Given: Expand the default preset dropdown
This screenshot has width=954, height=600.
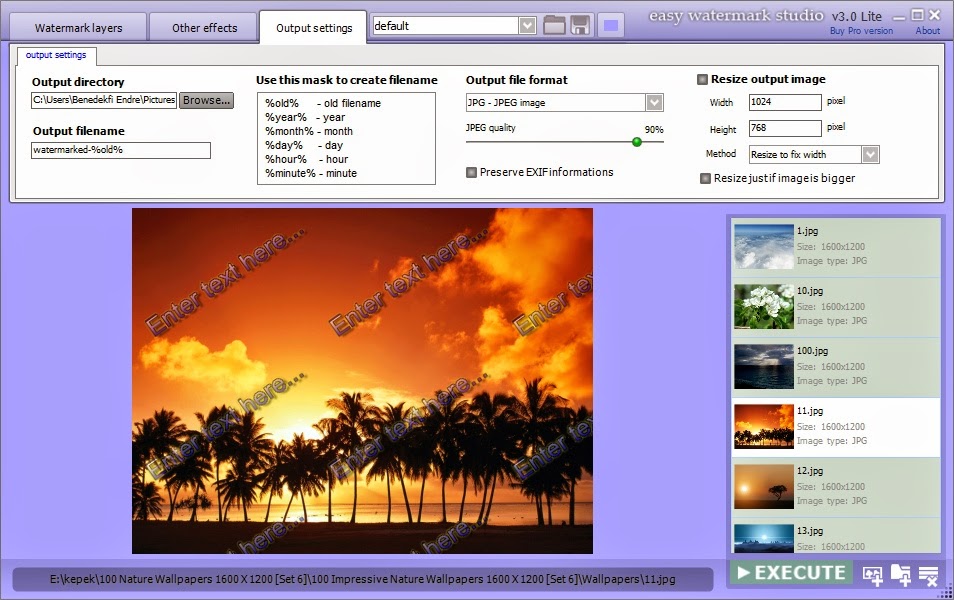Looking at the screenshot, I should [527, 26].
